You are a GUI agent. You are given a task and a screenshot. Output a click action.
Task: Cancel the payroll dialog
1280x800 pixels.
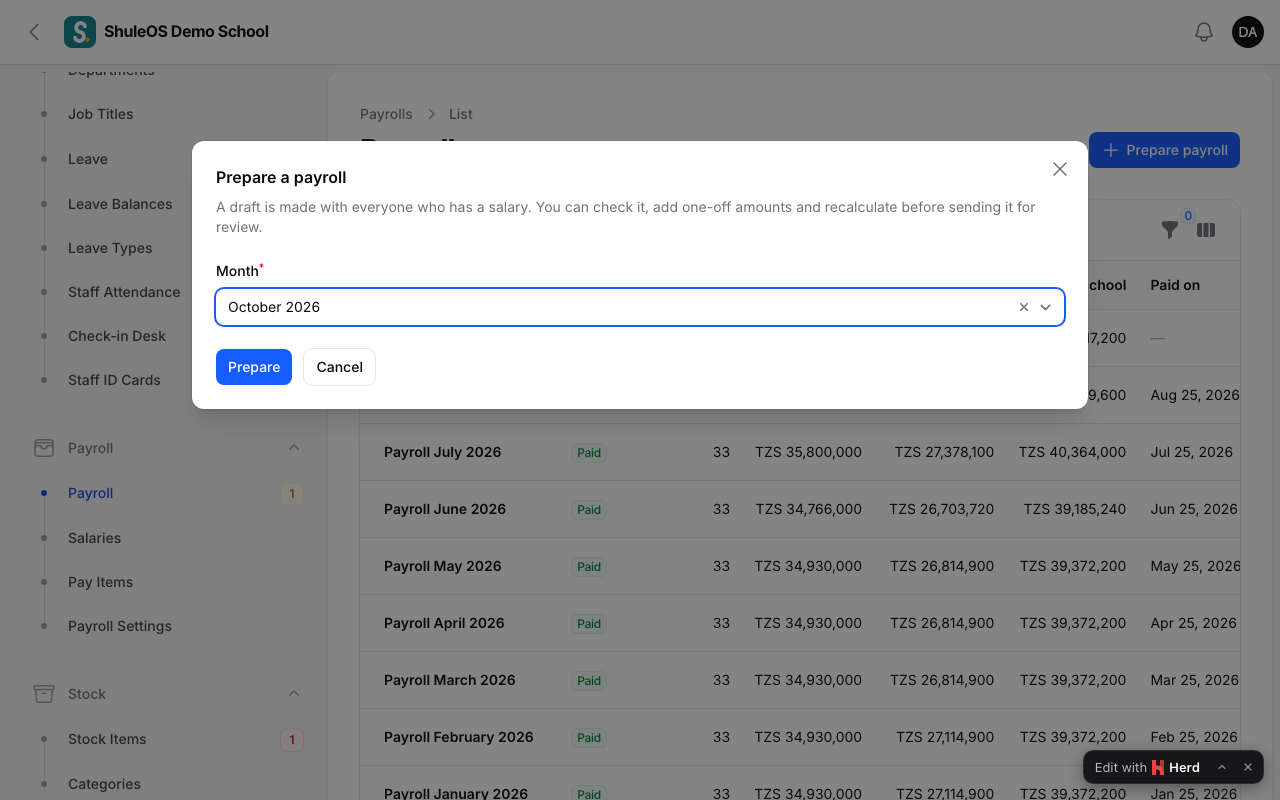click(340, 367)
